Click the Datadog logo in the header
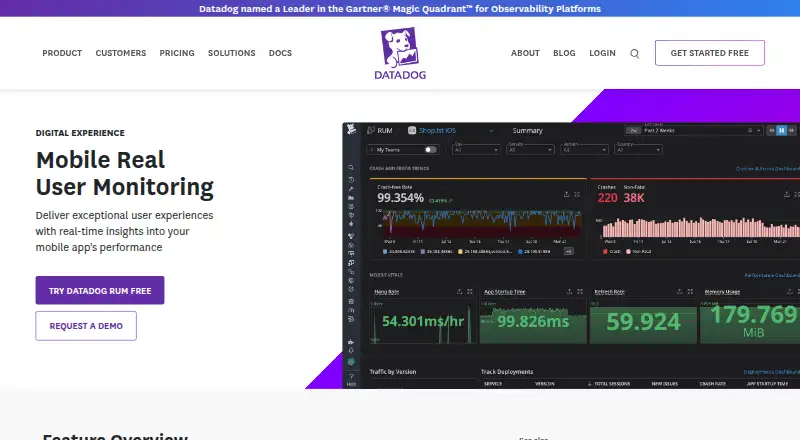The height and width of the screenshot is (440, 800). coord(400,54)
